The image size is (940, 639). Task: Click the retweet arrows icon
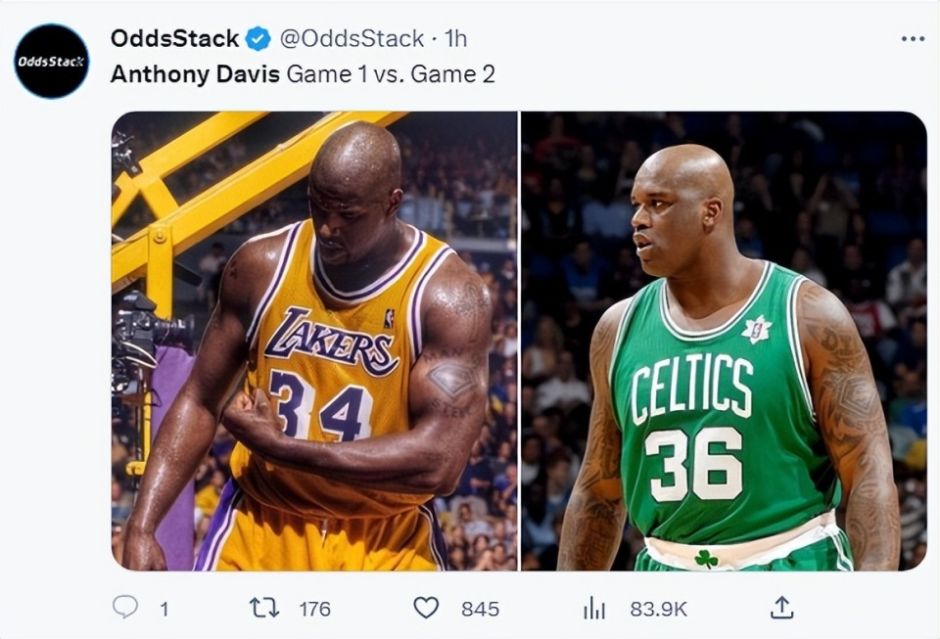(x=264, y=607)
